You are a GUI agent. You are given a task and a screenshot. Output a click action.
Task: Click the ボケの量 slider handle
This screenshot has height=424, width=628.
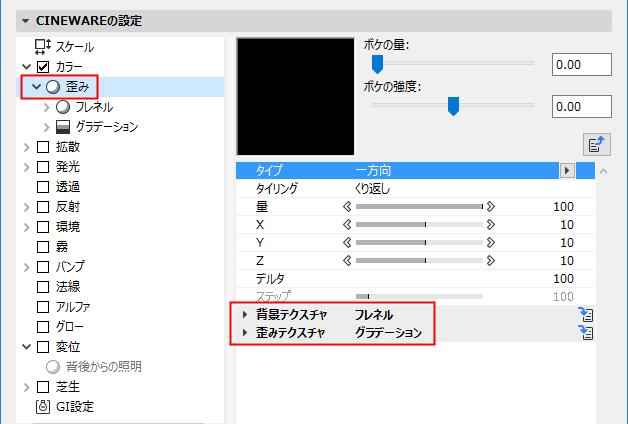(377, 64)
